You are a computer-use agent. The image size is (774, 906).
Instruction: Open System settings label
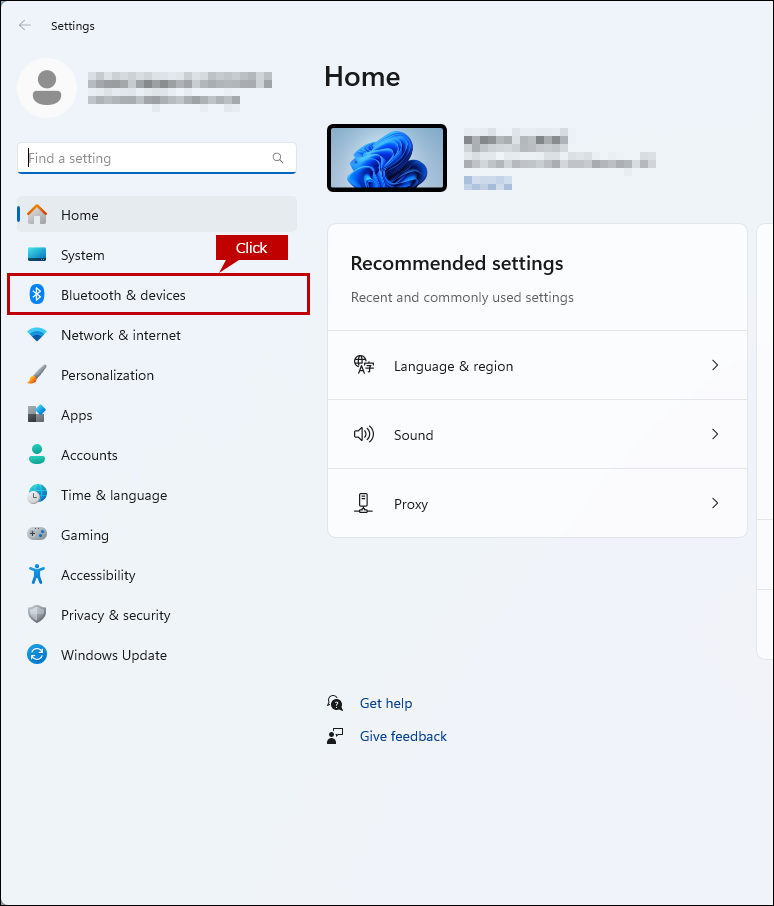(83, 255)
